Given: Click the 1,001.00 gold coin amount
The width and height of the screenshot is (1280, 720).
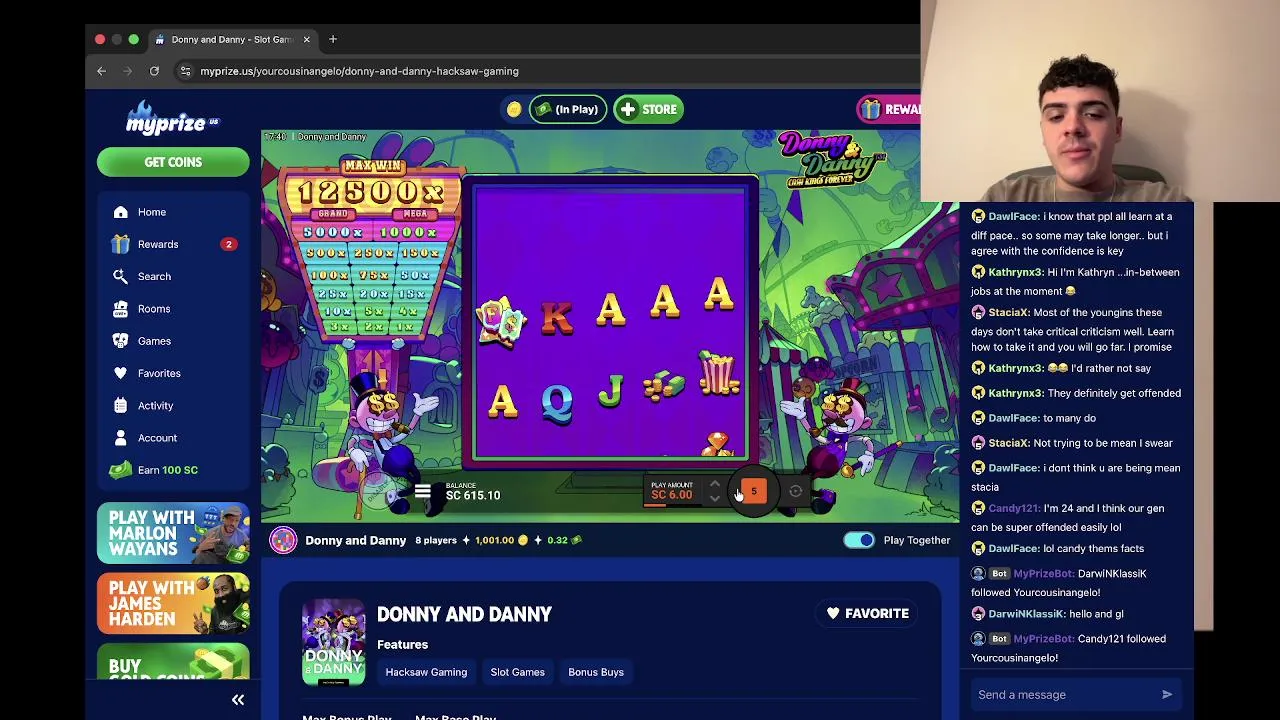Looking at the screenshot, I should point(494,540).
